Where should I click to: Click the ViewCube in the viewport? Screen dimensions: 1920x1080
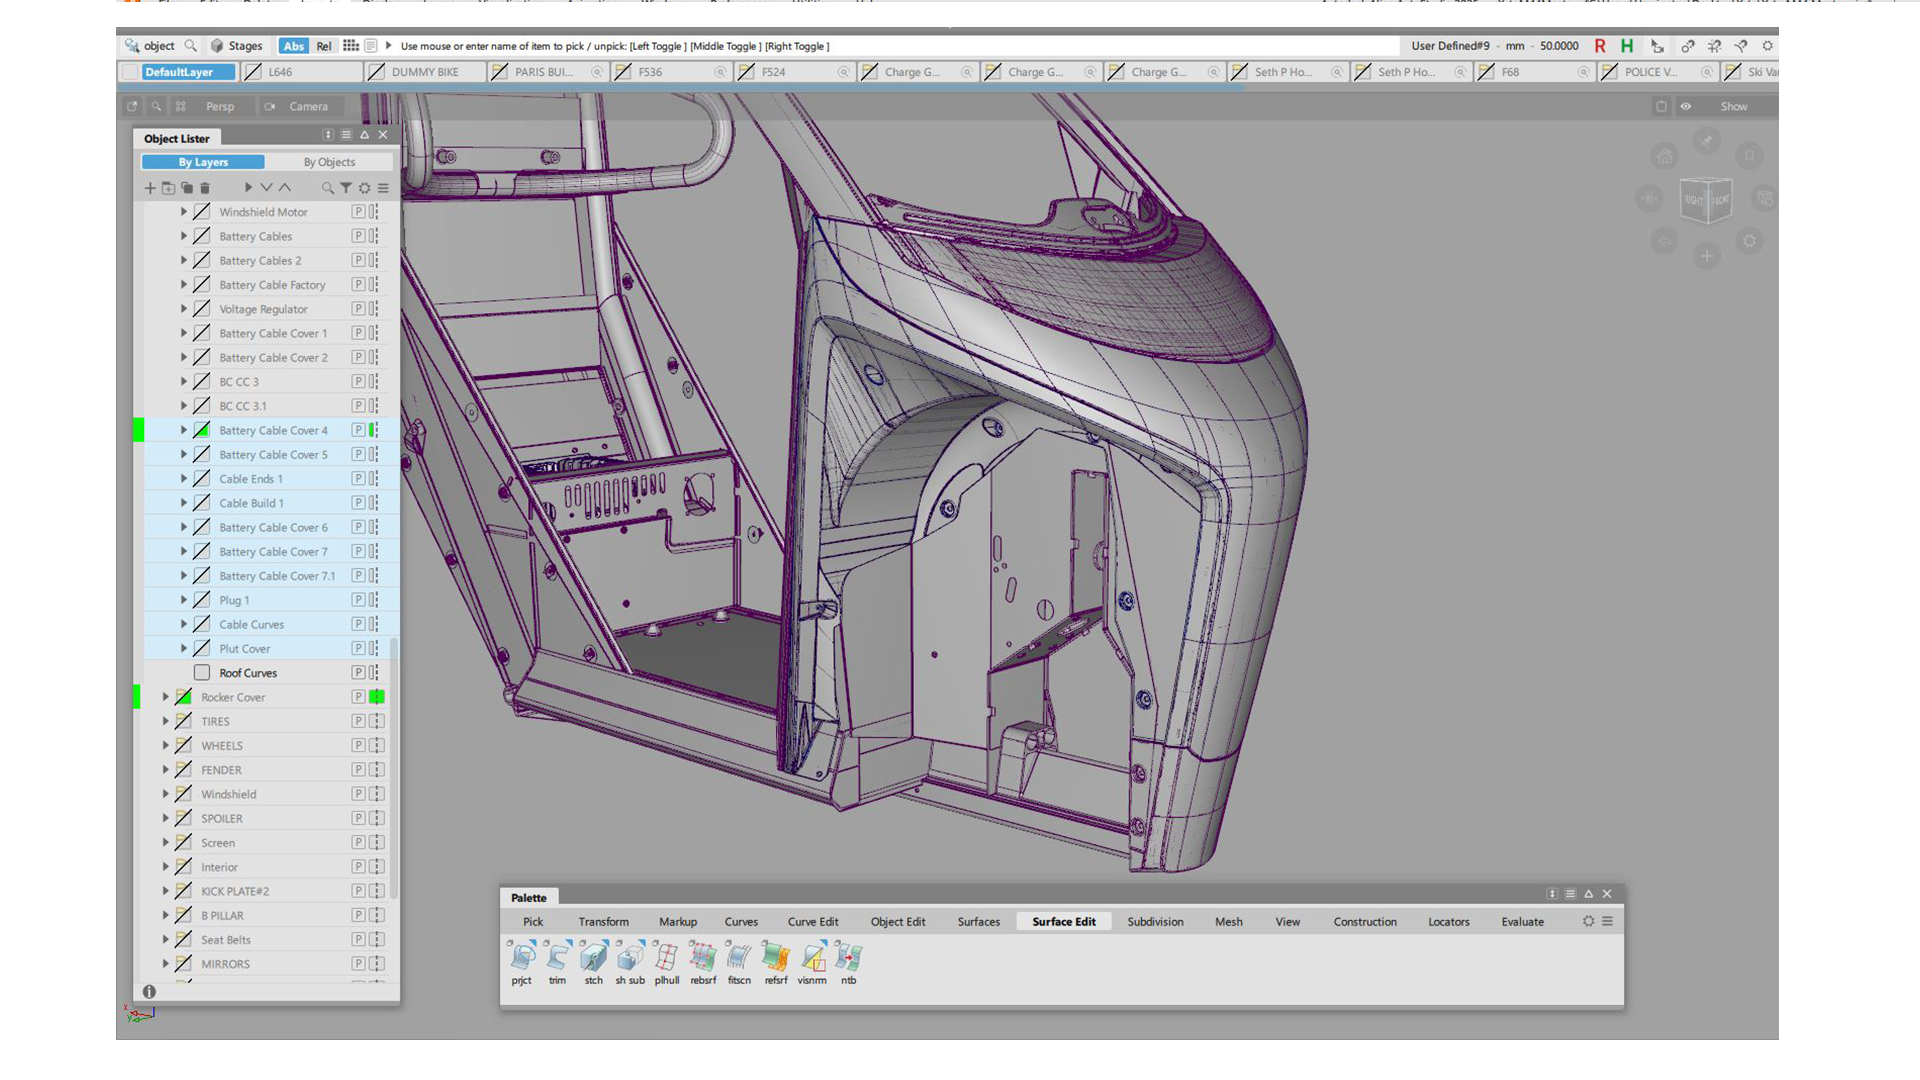pyautogui.click(x=1706, y=199)
